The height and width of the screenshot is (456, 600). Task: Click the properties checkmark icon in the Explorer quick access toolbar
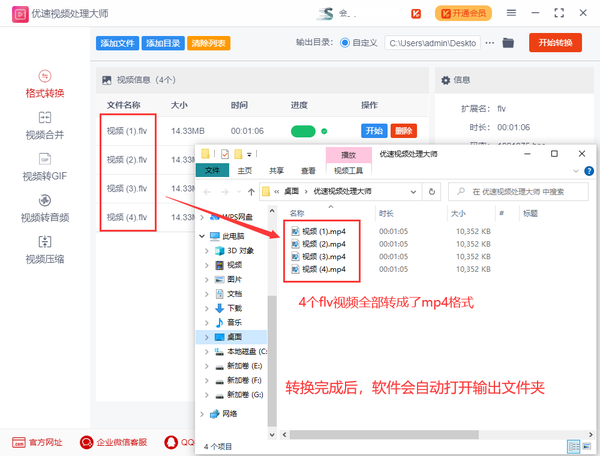(225, 154)
